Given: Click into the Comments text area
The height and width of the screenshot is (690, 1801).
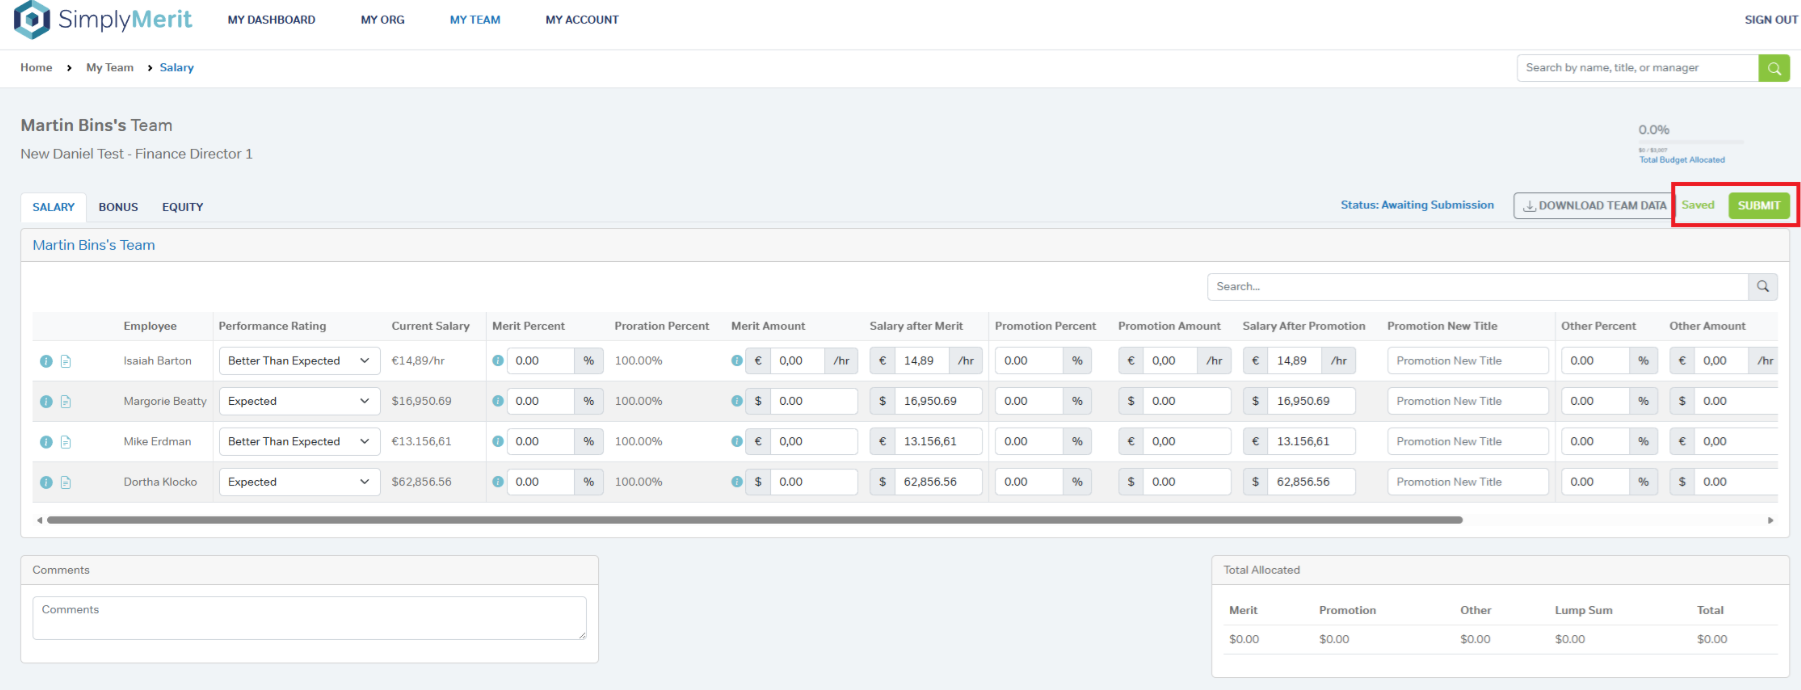Looking at the screenshot, I should point(309,618).
